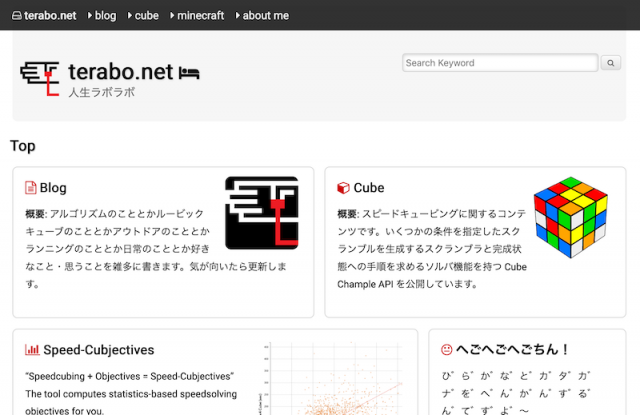This screenshot has height=415, width=640.
Task: Open the terabo.net home link in navbar
Action: 44,16
